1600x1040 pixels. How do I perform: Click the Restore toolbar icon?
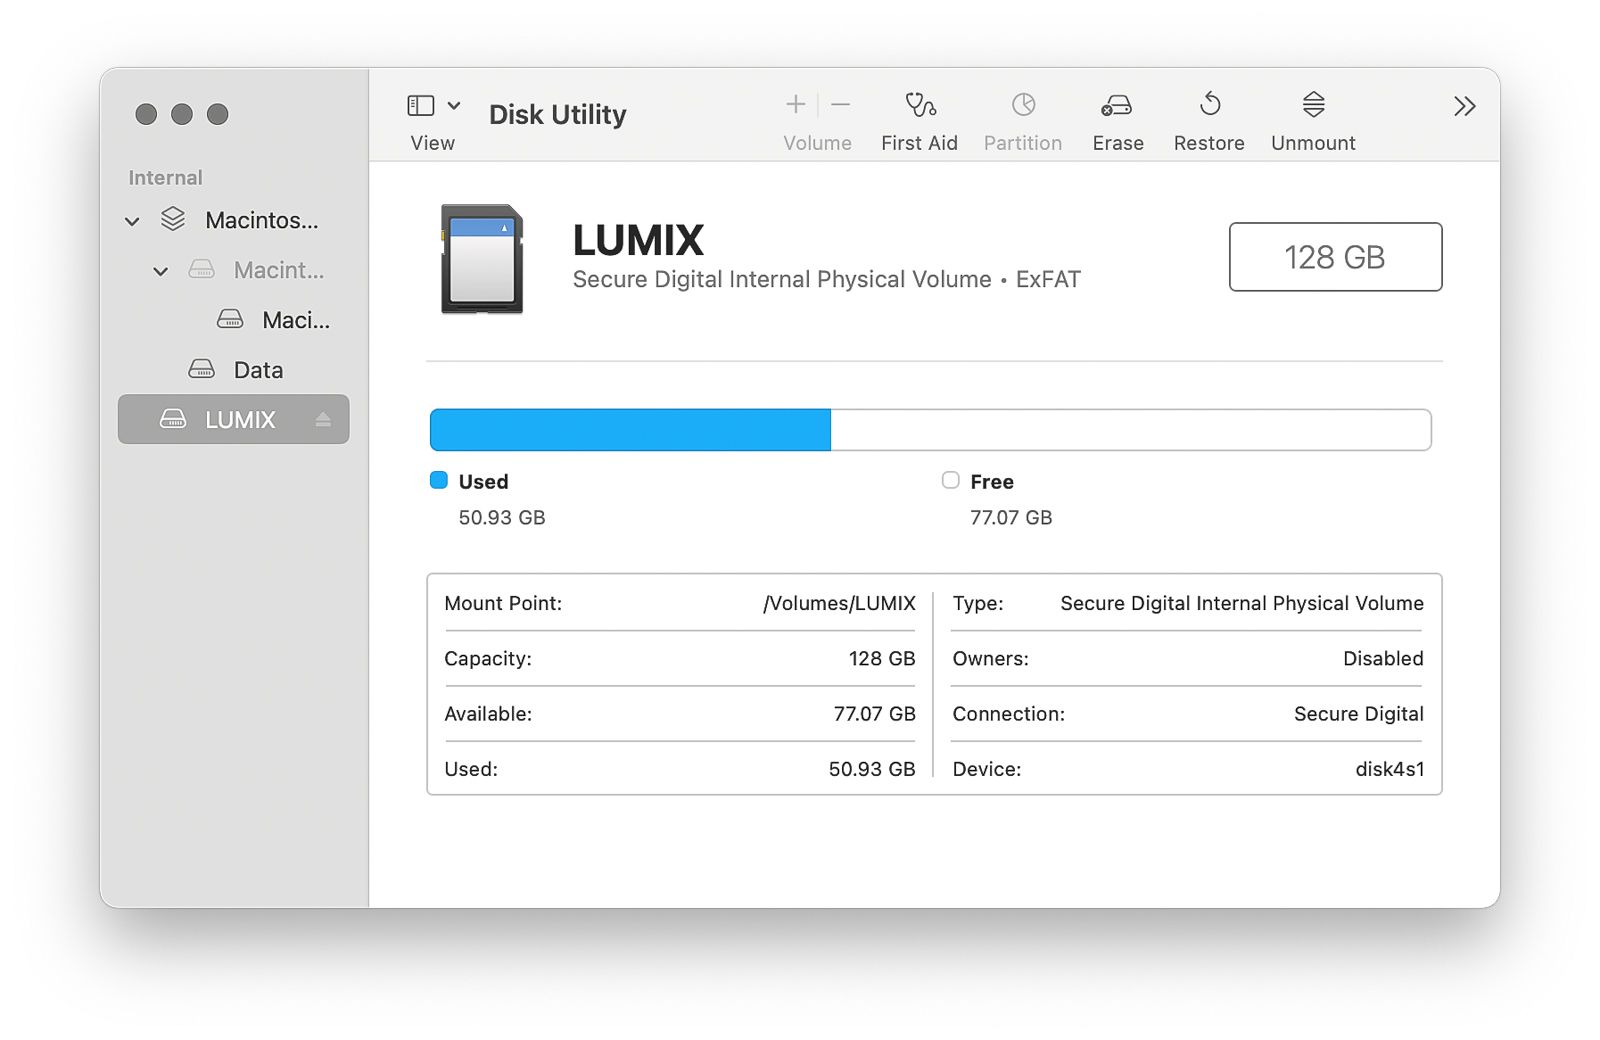(1209, 106)
